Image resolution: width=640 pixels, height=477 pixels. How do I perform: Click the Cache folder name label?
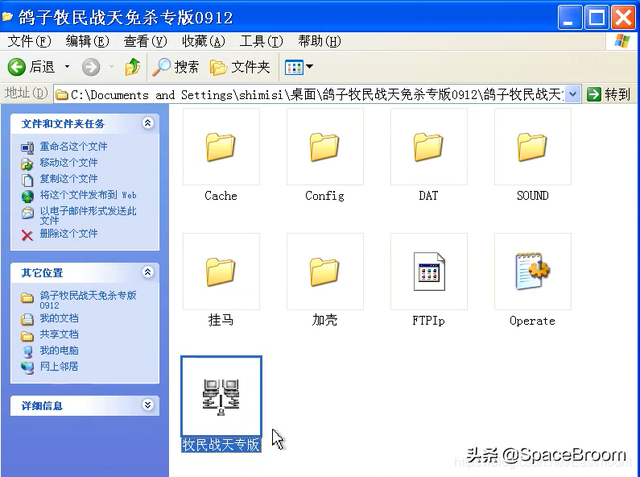point(221,196)
